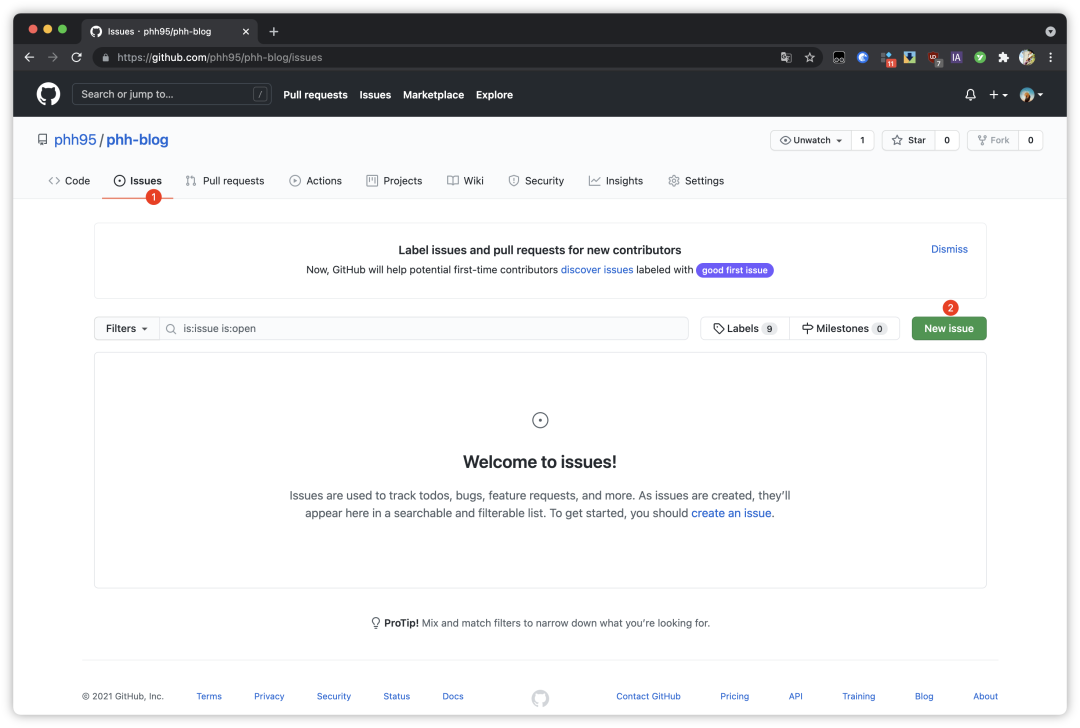The height and width of the screenshot is (728, 1080).
Task: Click the issue search filter field
Action: click(420, 328)
